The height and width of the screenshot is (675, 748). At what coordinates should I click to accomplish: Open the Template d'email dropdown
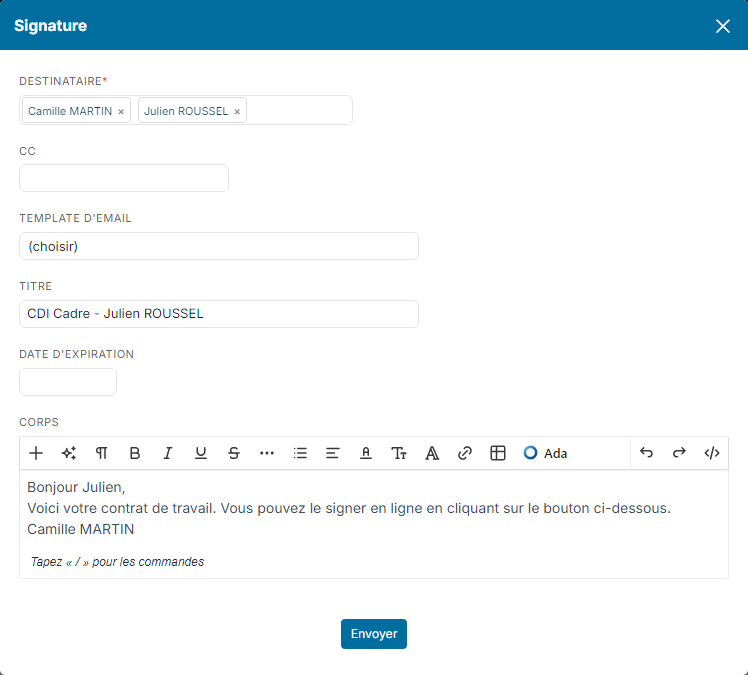[219, 246]
